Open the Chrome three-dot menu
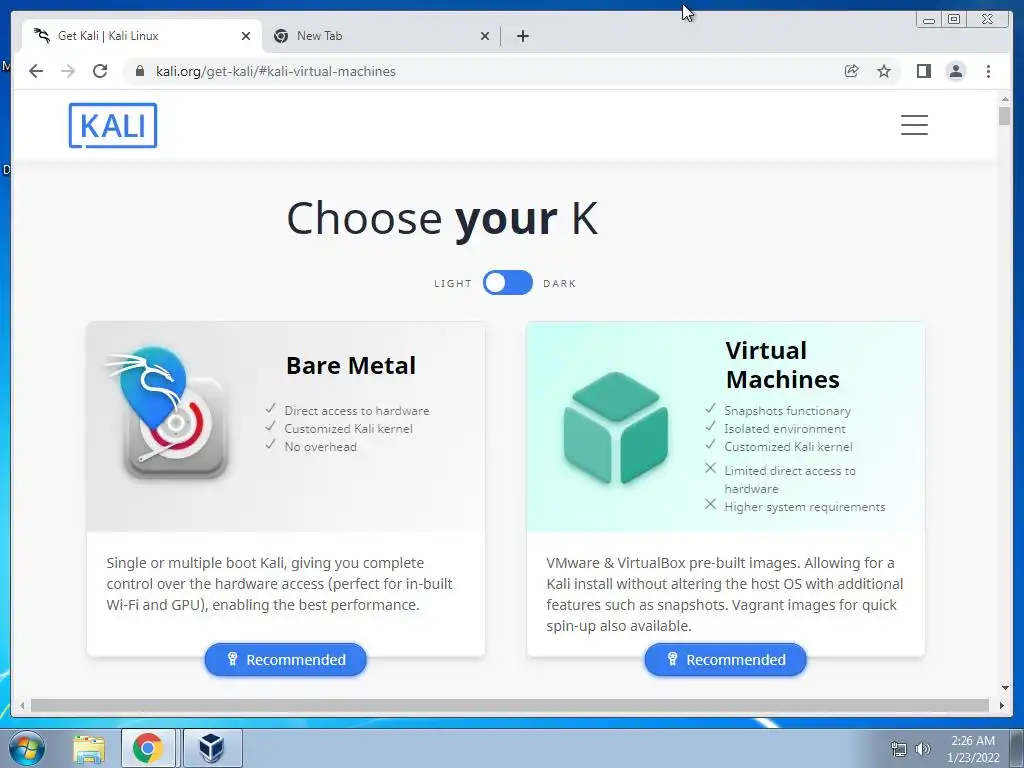The height and width of the screenshot is (768, 1024). [988, 71]
